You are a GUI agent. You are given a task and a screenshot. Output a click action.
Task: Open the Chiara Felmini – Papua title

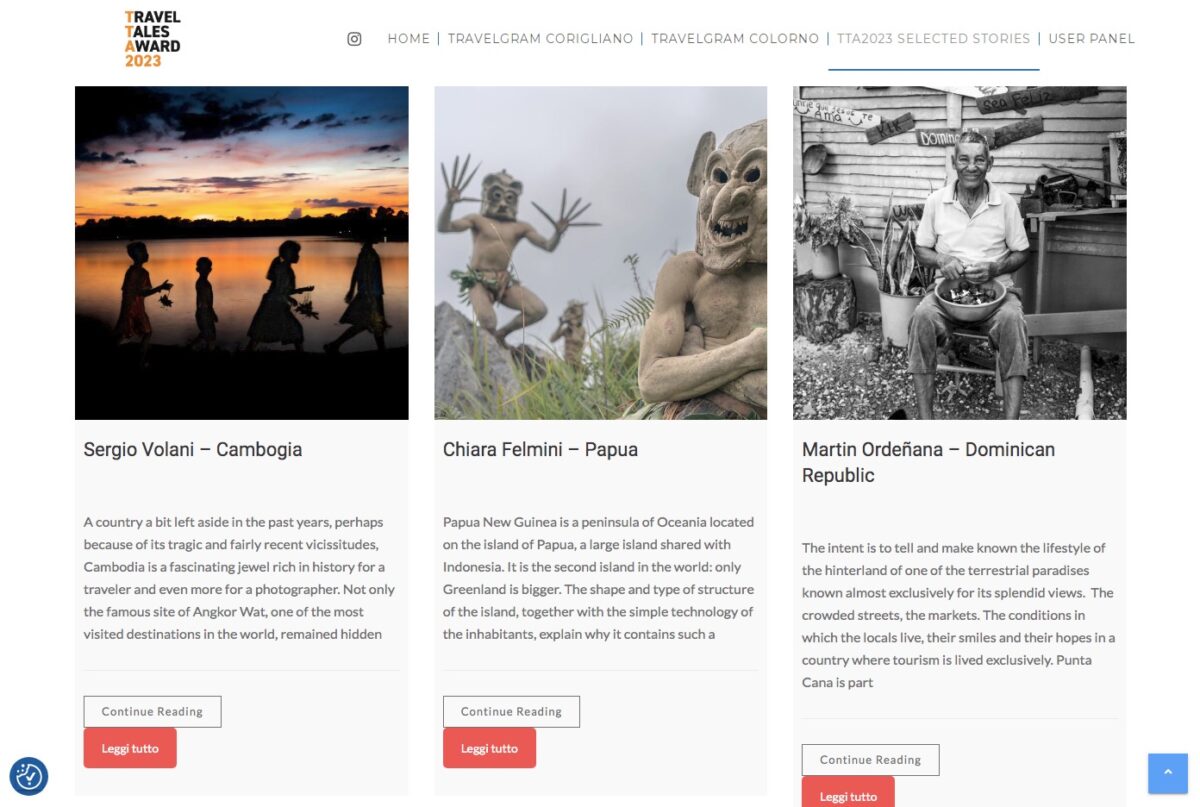coord(540,450)
